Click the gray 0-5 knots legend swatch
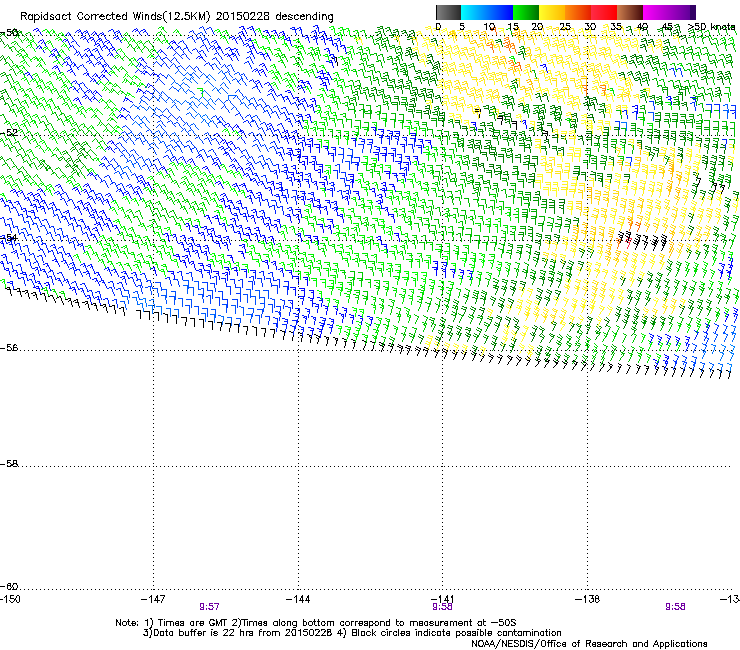Screen dimensions: 740x650 [x=448, y=12]
